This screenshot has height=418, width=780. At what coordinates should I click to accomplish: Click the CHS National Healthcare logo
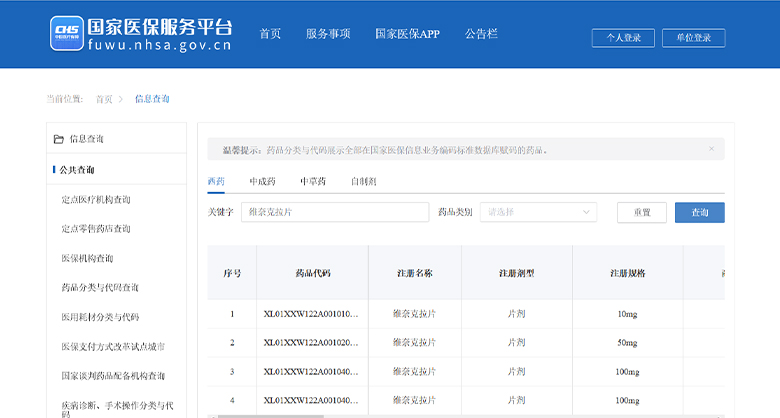pos(66,33)
